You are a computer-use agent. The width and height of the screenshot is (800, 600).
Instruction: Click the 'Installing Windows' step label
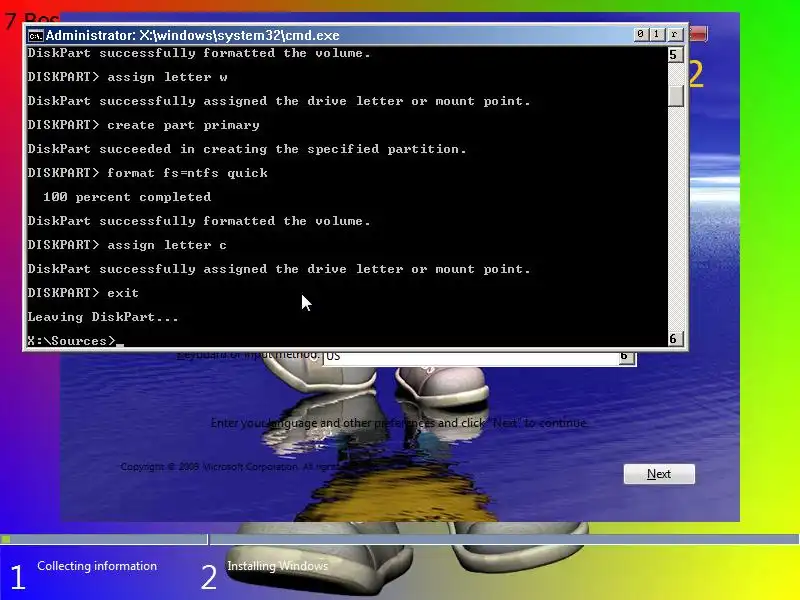click(x=278, y=566)
